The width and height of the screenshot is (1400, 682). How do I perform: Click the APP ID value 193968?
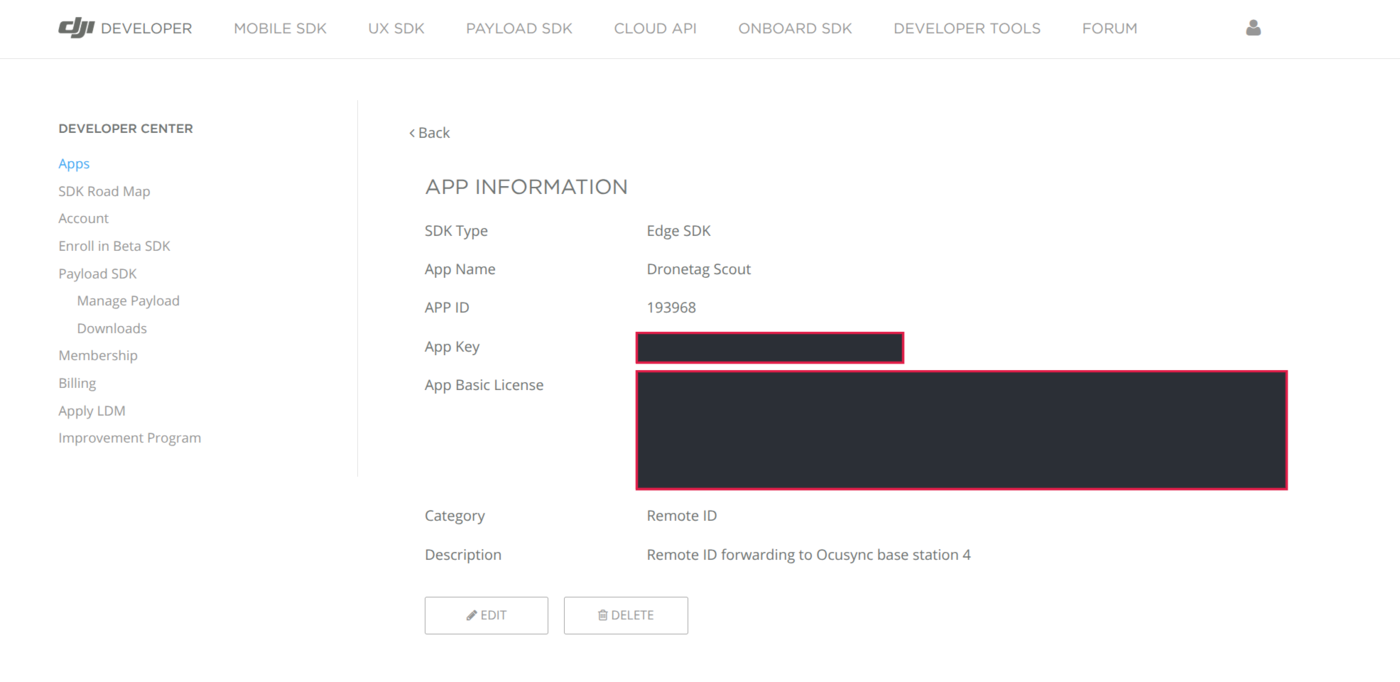point(671,307)
